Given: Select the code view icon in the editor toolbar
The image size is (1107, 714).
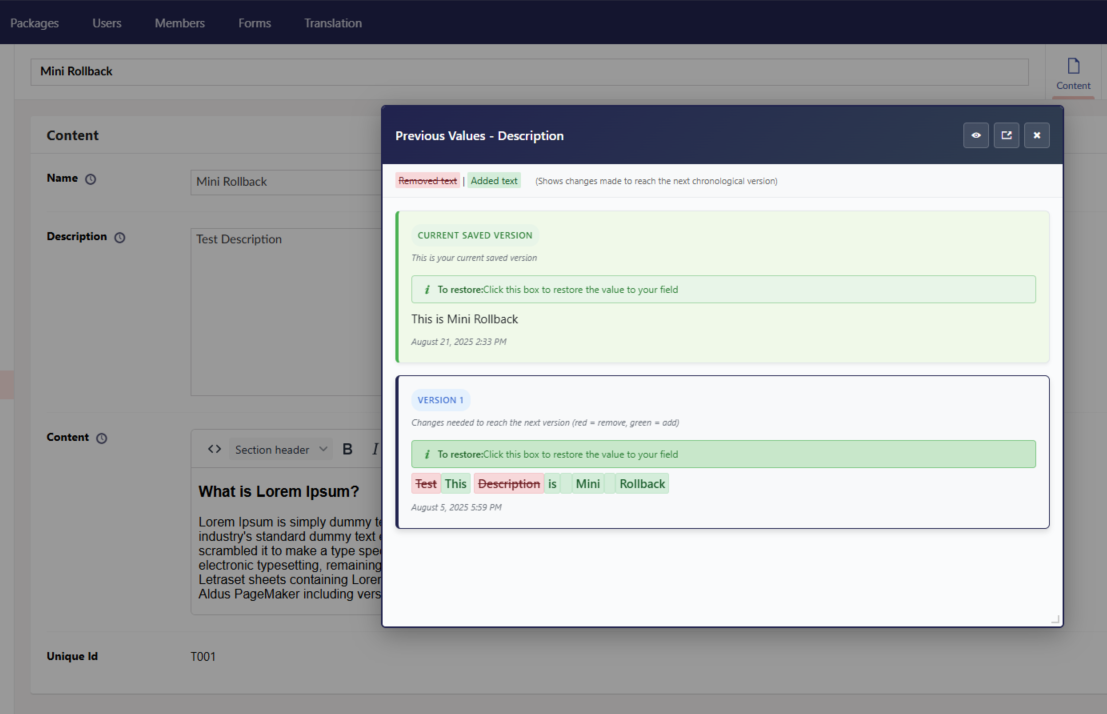Looking at the screenshot, I should pos(214,448).
